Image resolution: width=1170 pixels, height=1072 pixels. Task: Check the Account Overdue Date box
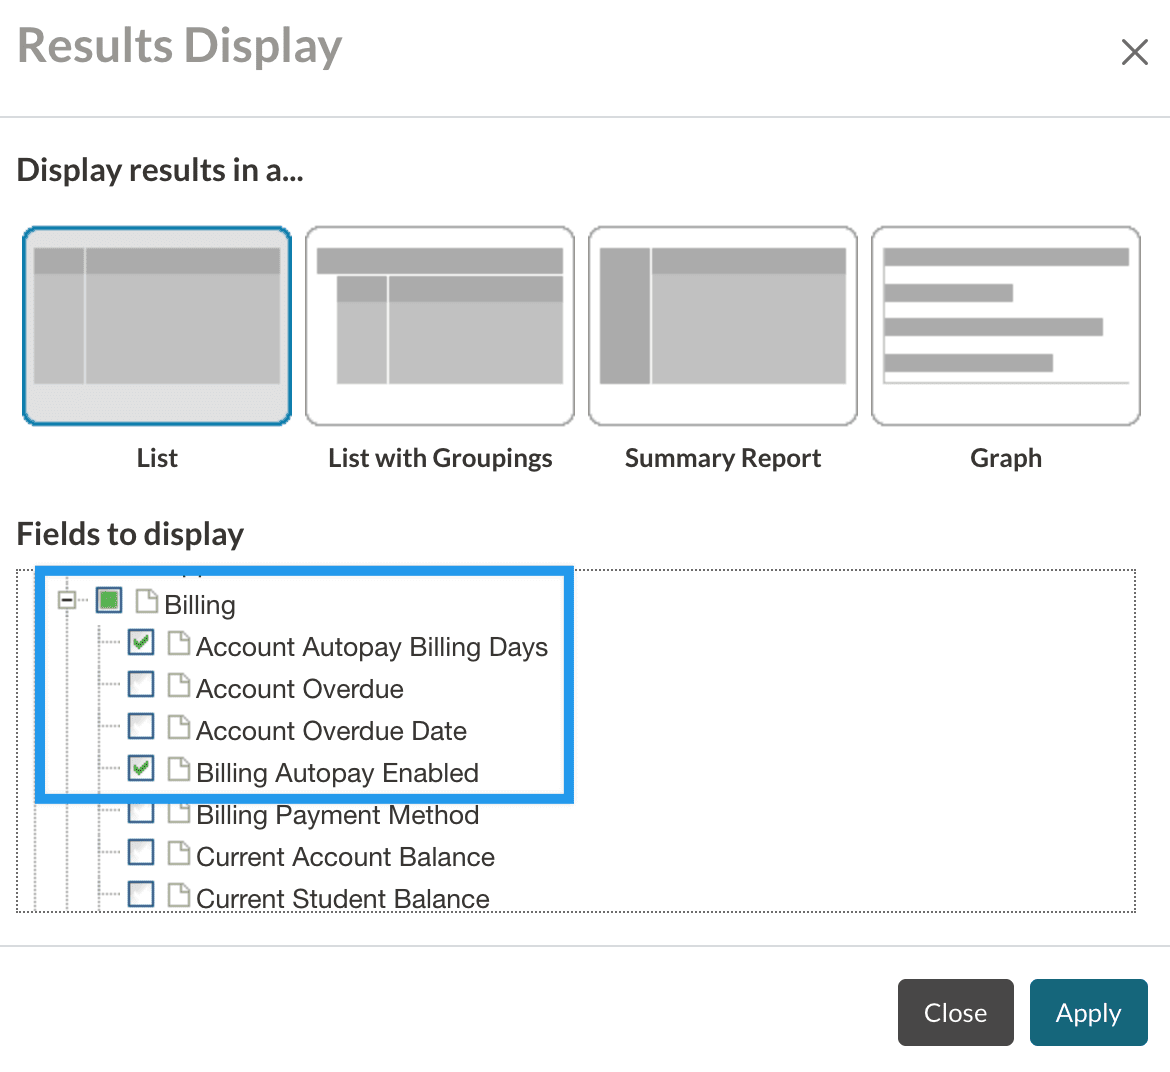[x=141, y=726]
